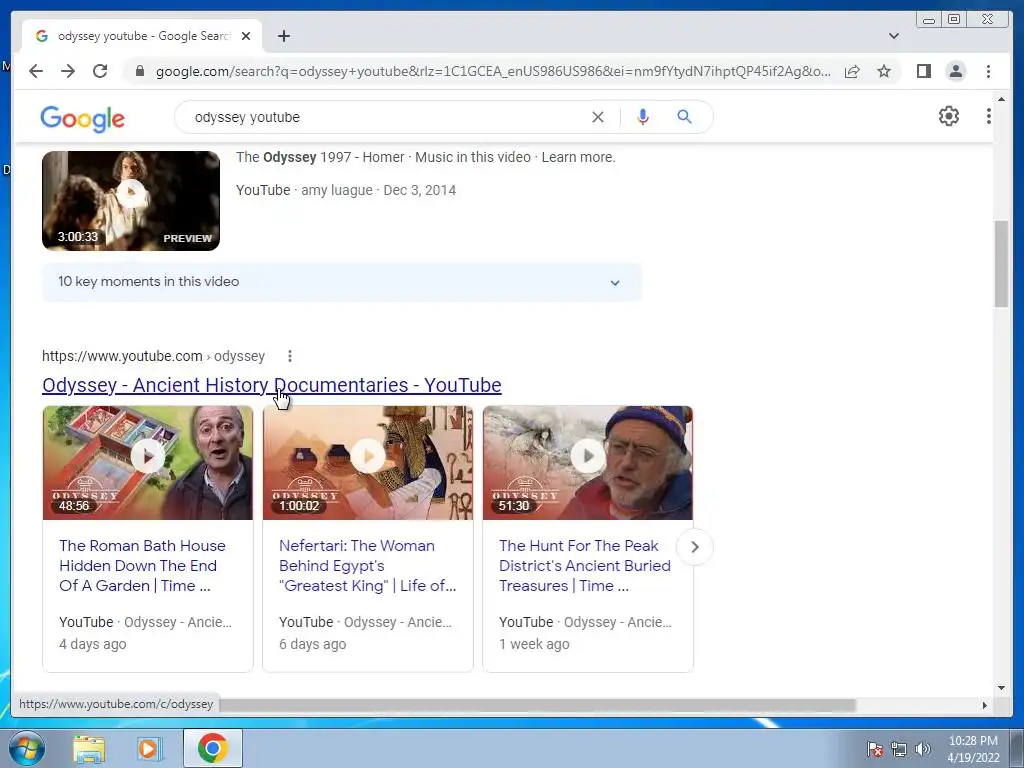The height and width of the screenshot is (768, 1024).
Task: Click the Chrome taskbar icon
Action: tap(212, 748)
